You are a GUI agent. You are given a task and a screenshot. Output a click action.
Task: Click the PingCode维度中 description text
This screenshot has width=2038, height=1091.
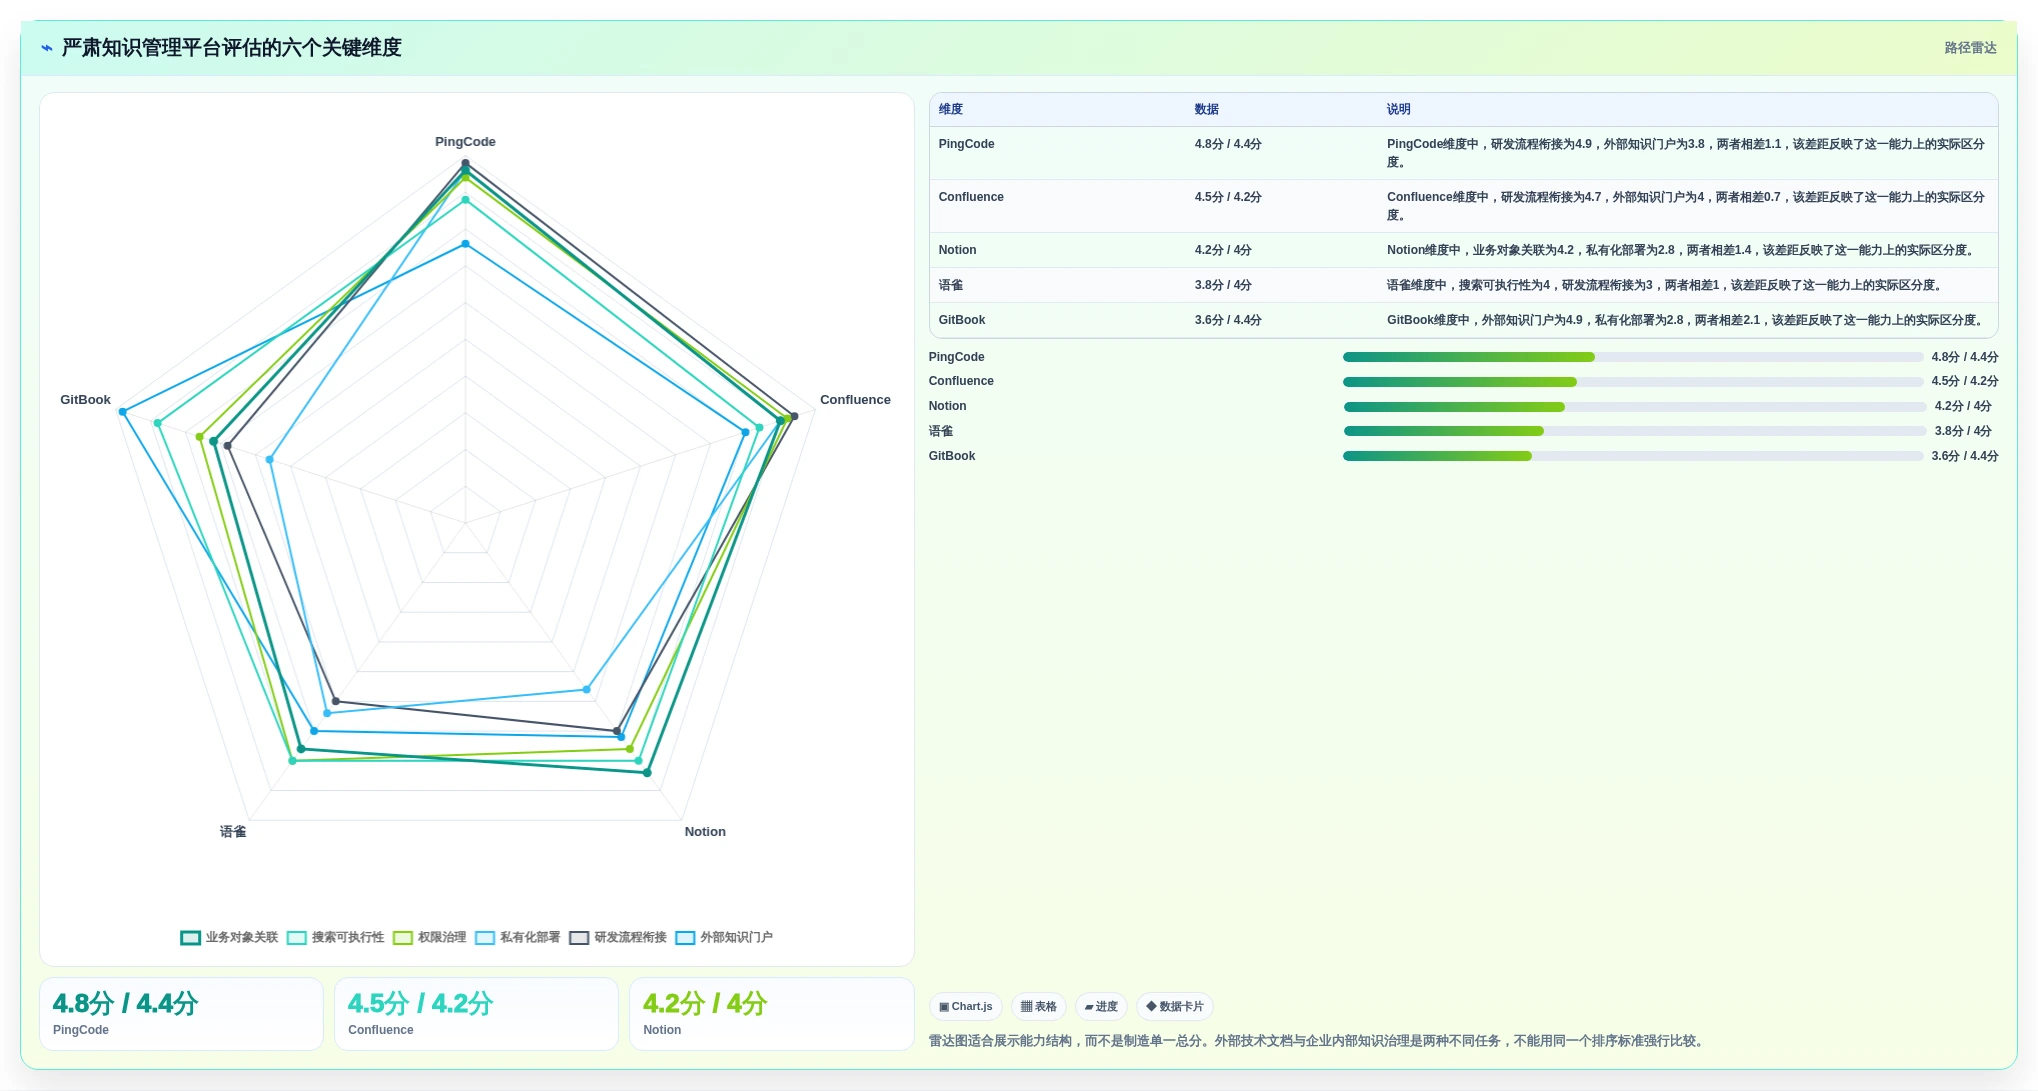(x=1686, y=153)
